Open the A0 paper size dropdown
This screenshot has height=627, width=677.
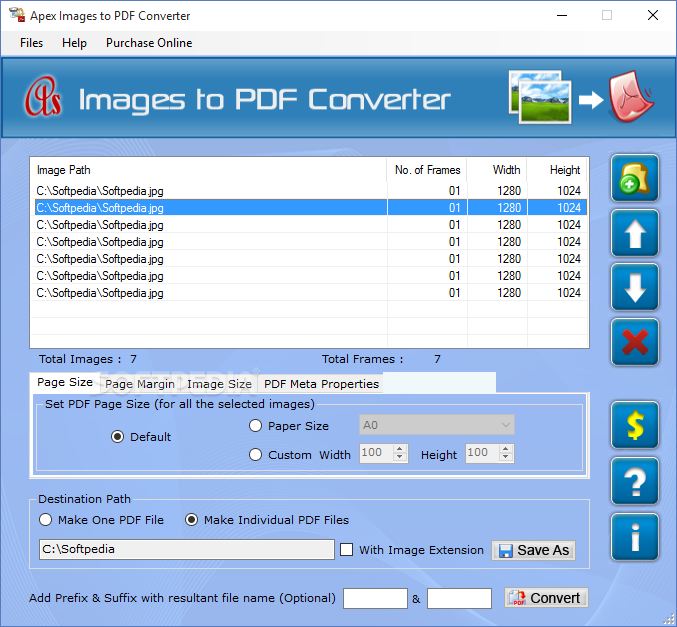pos(437,425)
